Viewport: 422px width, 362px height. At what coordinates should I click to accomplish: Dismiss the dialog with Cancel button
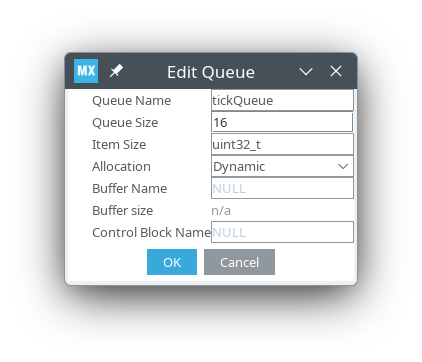point(239,262)
